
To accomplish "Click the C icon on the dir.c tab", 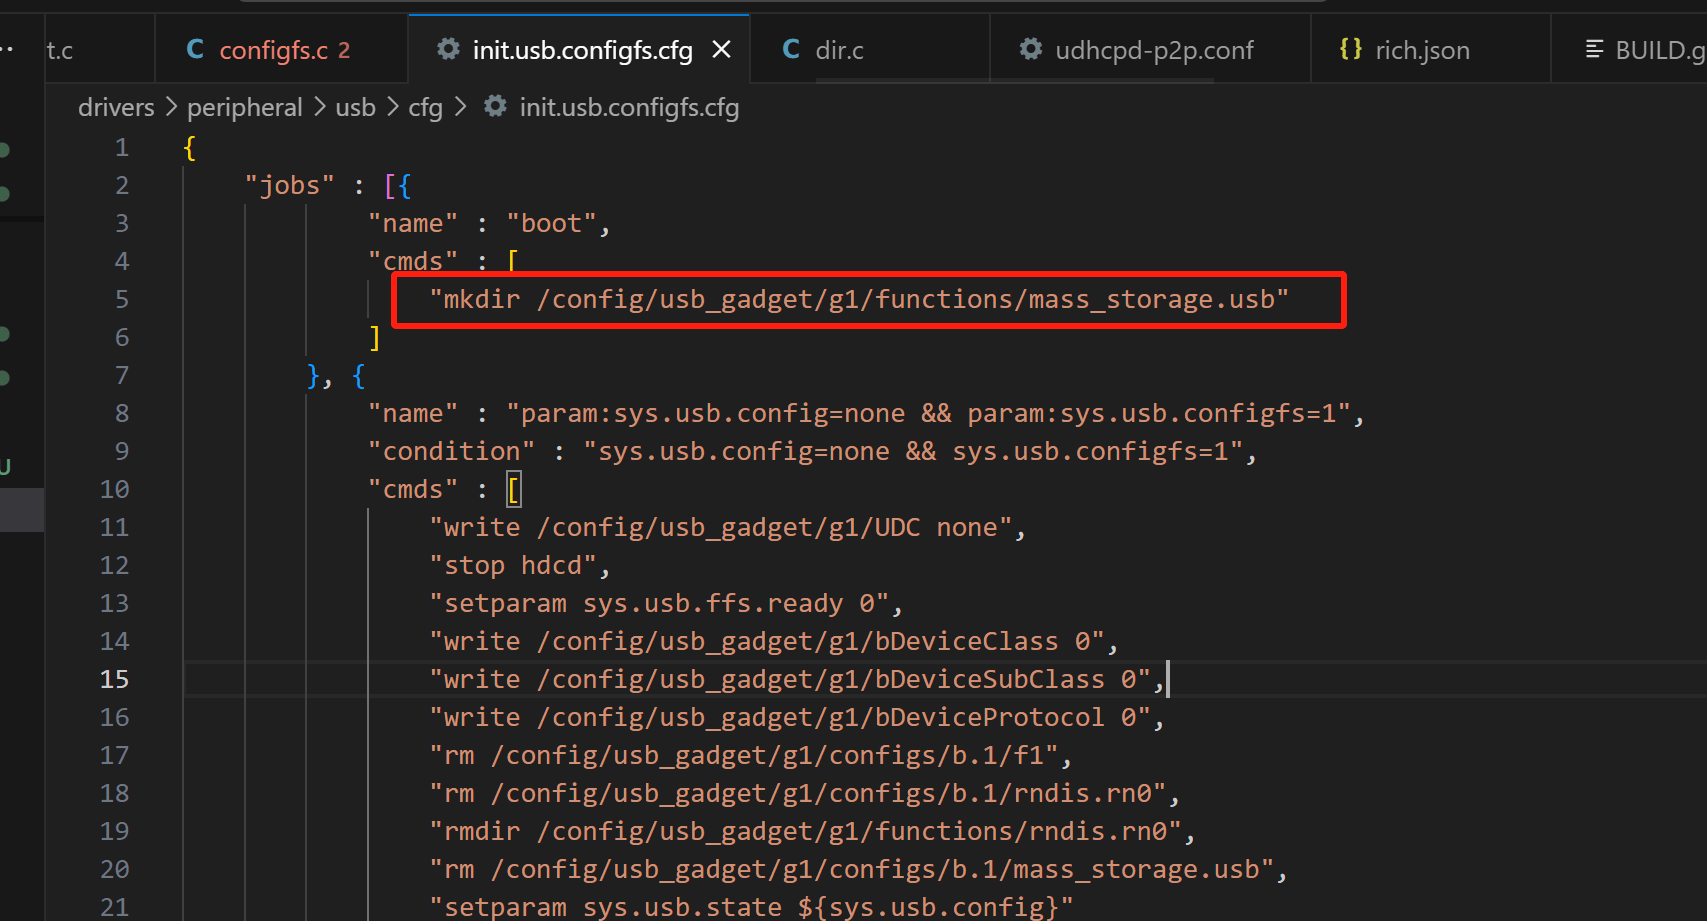I will [x=789, y=49].
